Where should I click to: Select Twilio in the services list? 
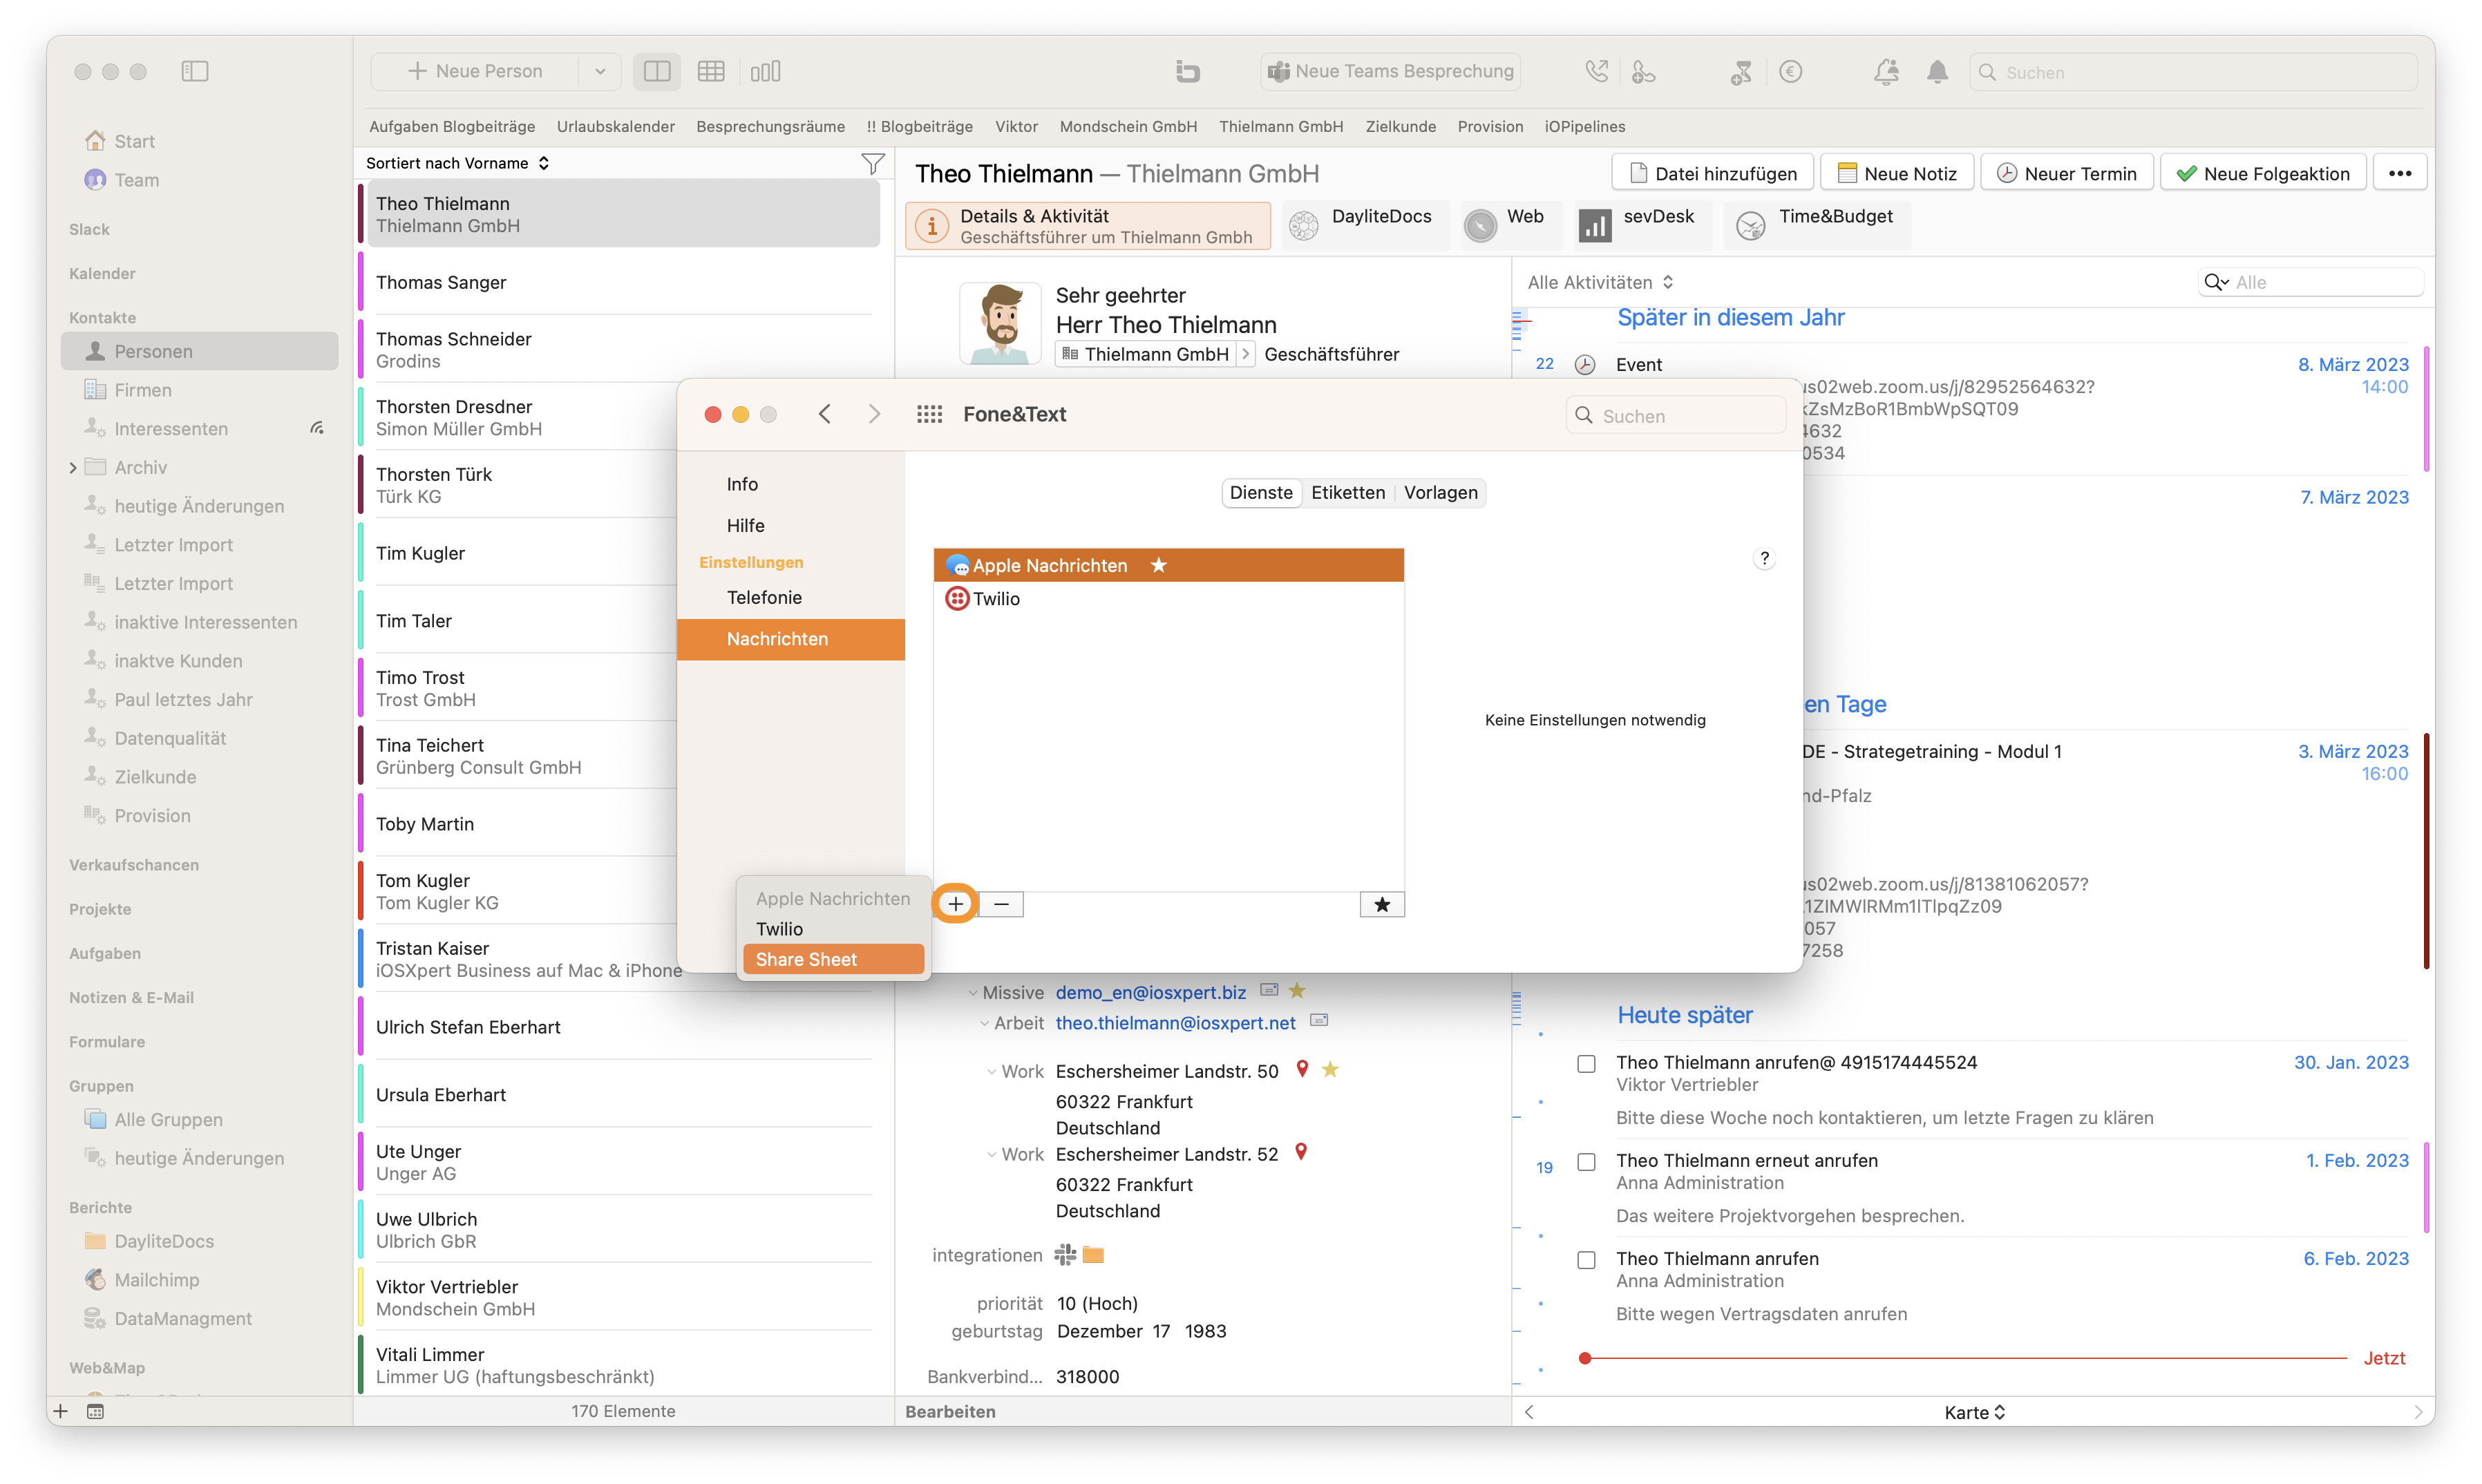[x=1168, y=598]
